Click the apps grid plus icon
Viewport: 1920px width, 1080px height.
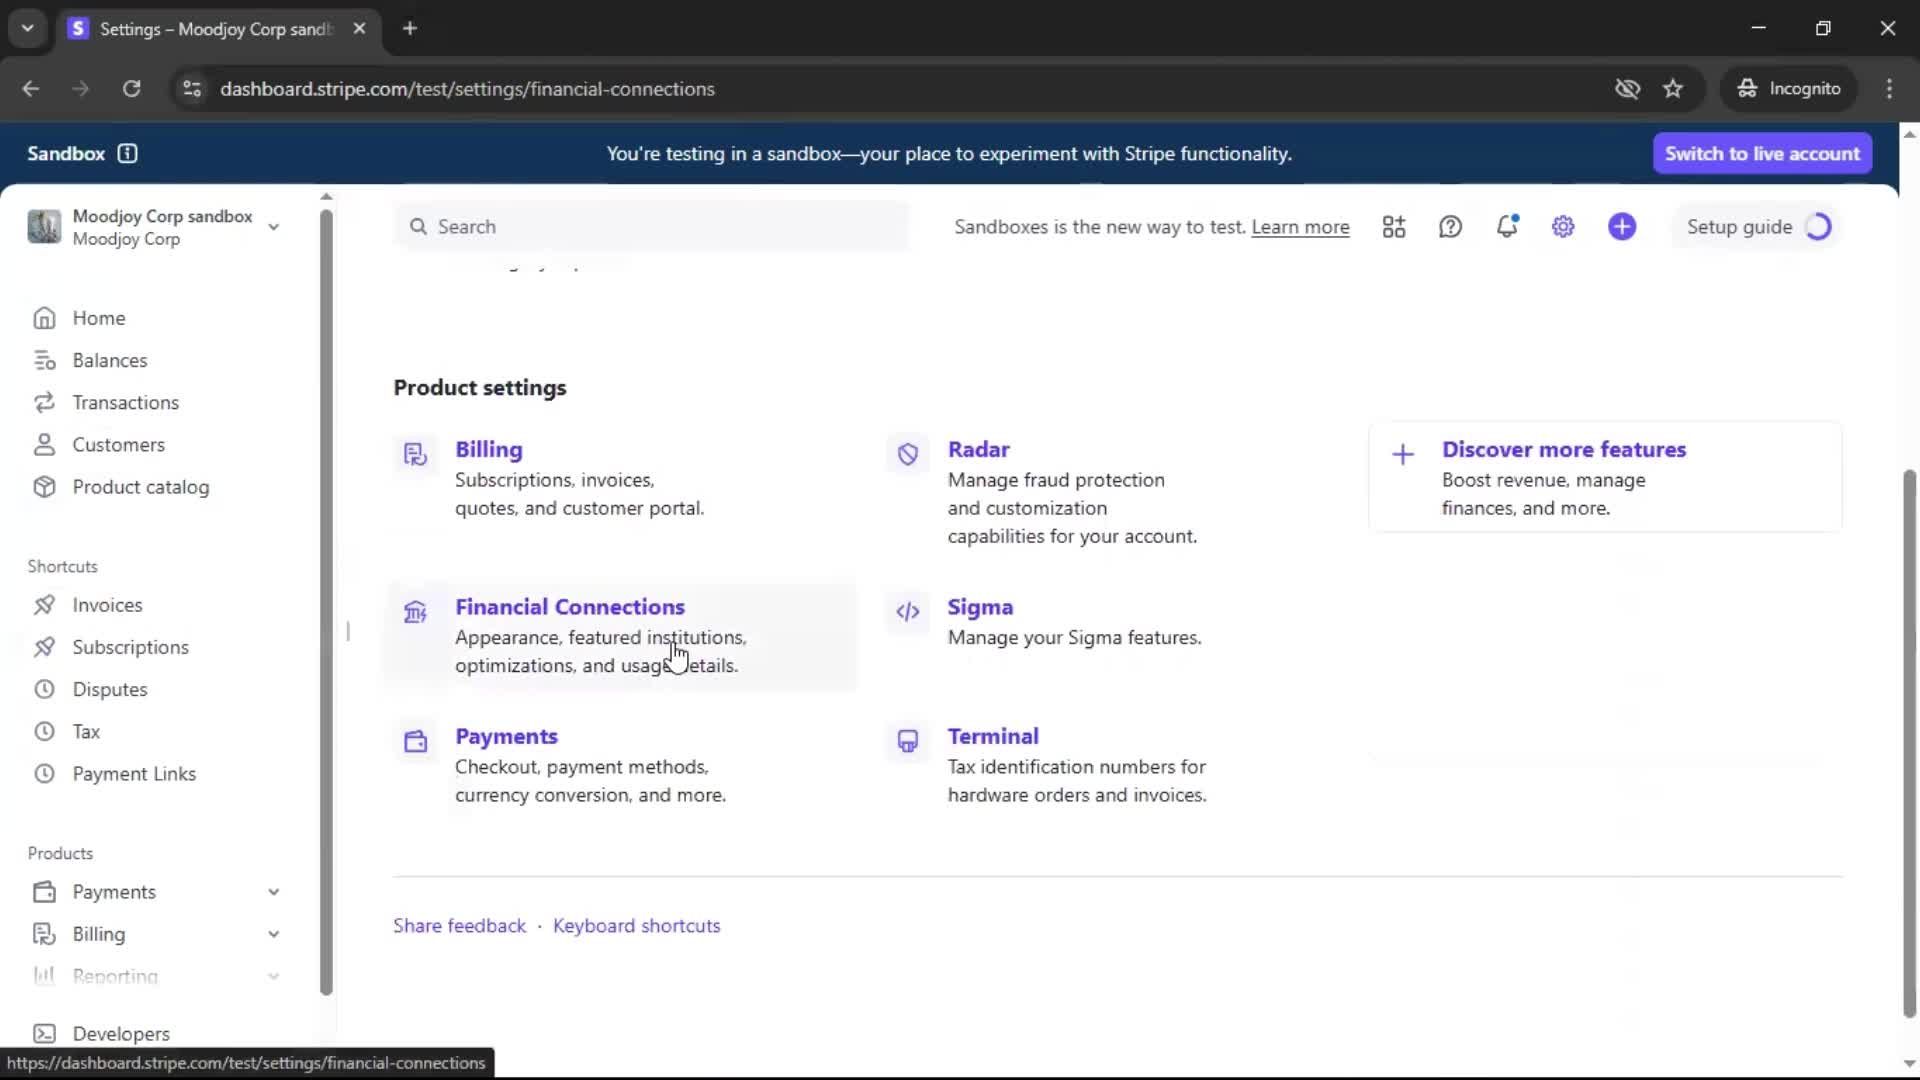tap(1394, 227)
